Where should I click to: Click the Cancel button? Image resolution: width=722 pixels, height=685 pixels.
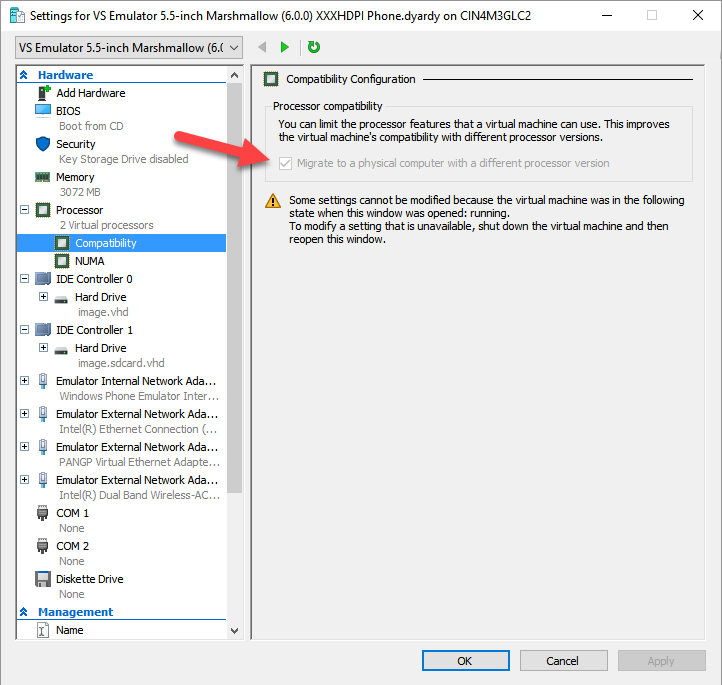click(x=563, y=661)
